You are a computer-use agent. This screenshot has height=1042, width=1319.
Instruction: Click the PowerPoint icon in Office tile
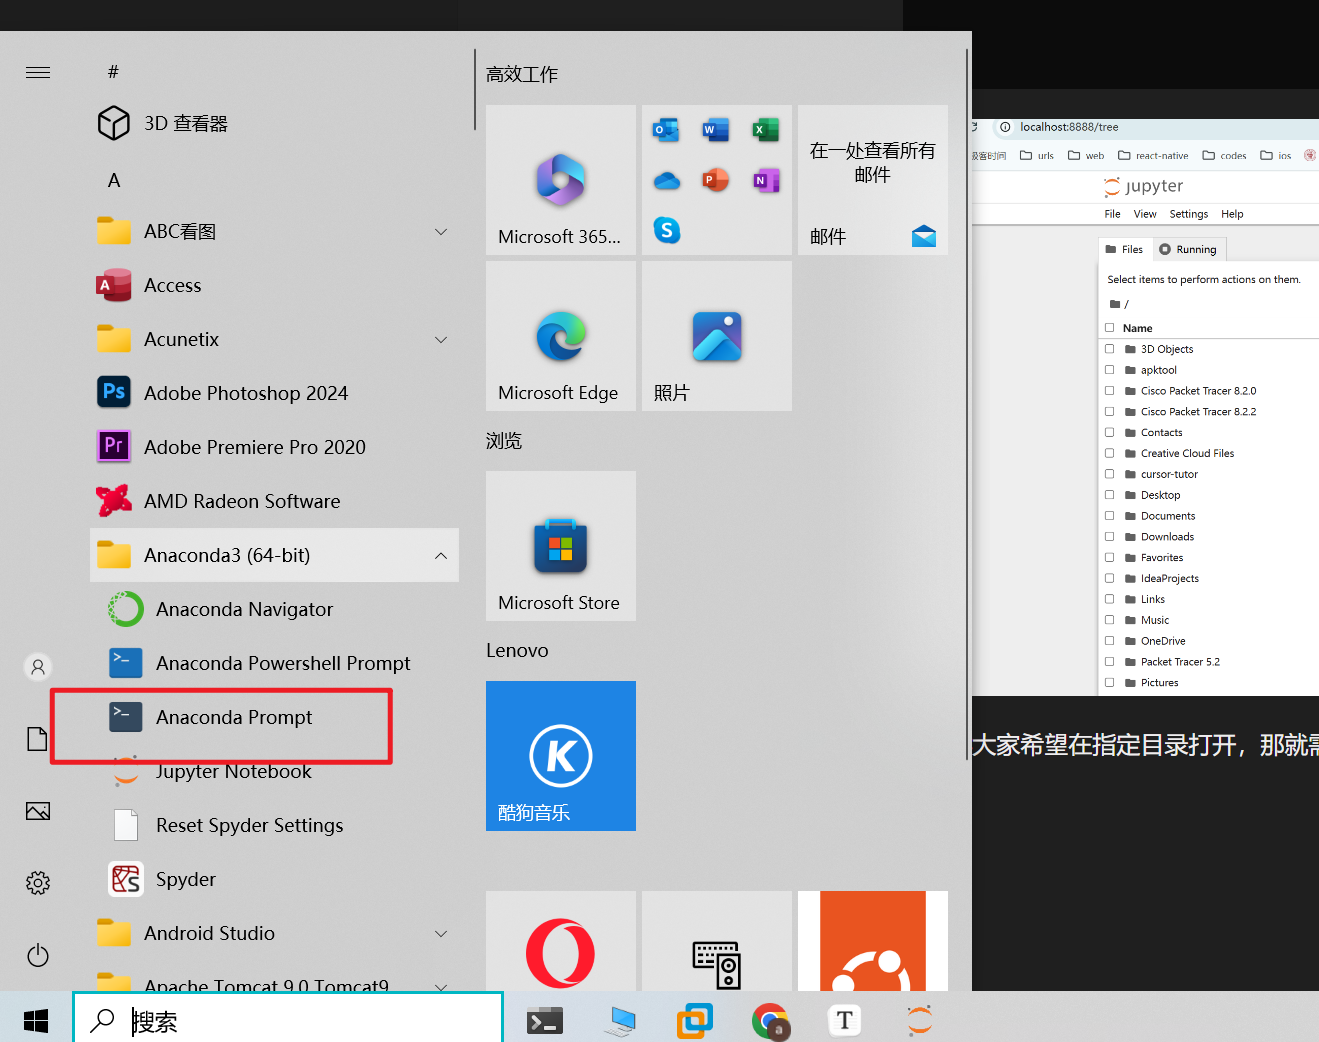[x=716, y=180]
